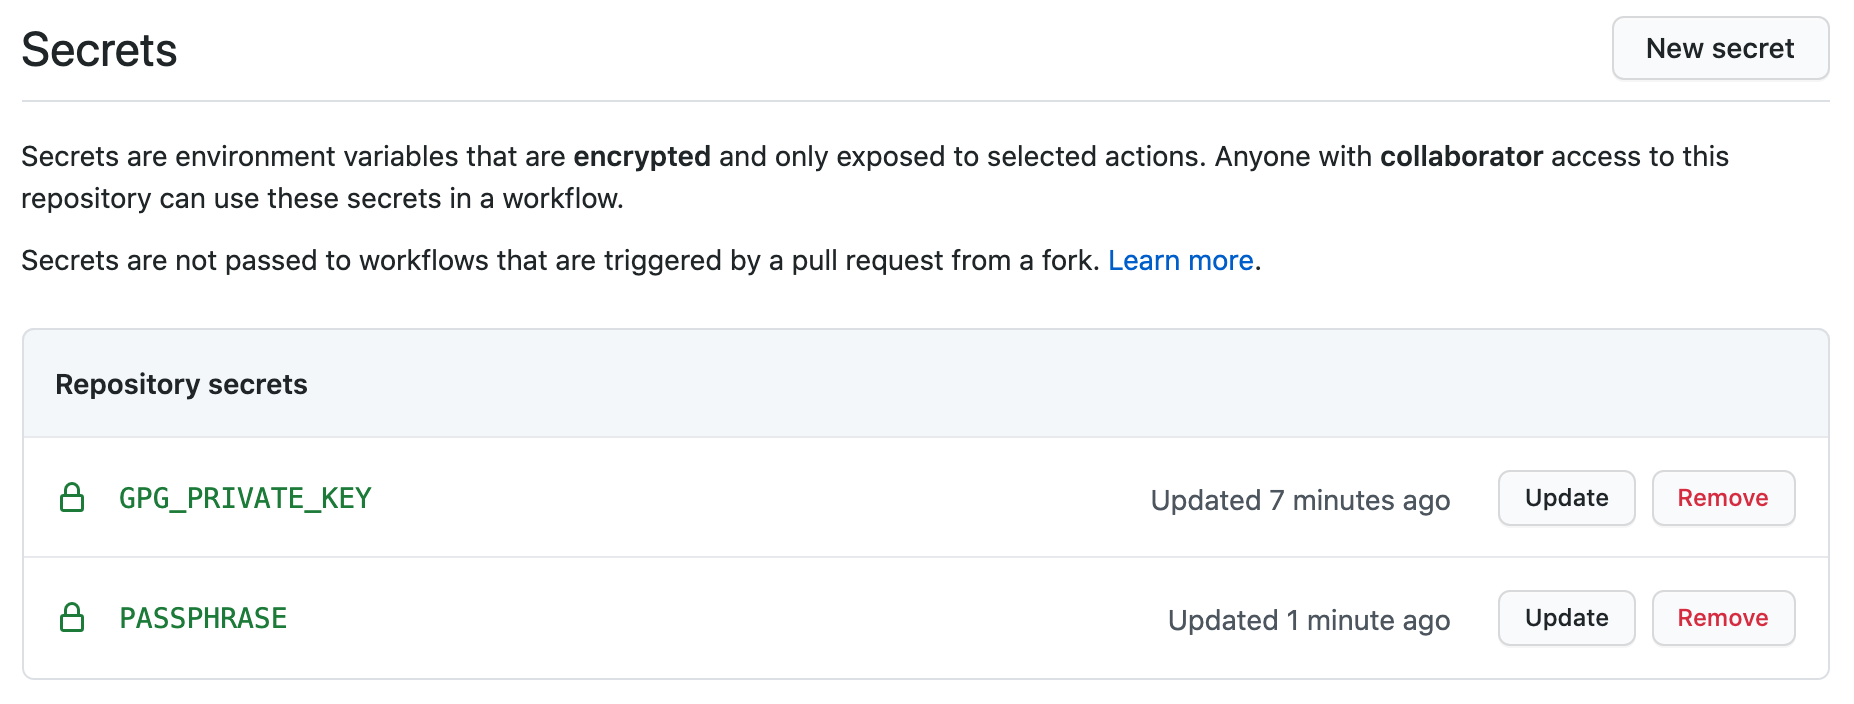The width and height of the screenshot is (1854, 704).
Task: Click the bolded word 'encrypted' in description
Action: click(641, 157)
